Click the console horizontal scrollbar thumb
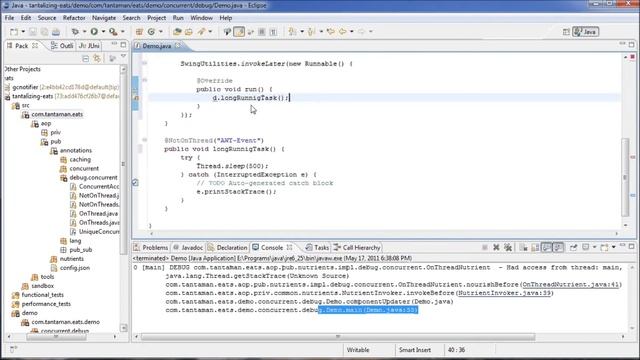The width and height of the screenshot is (640, 360). [x=338, y=337]
